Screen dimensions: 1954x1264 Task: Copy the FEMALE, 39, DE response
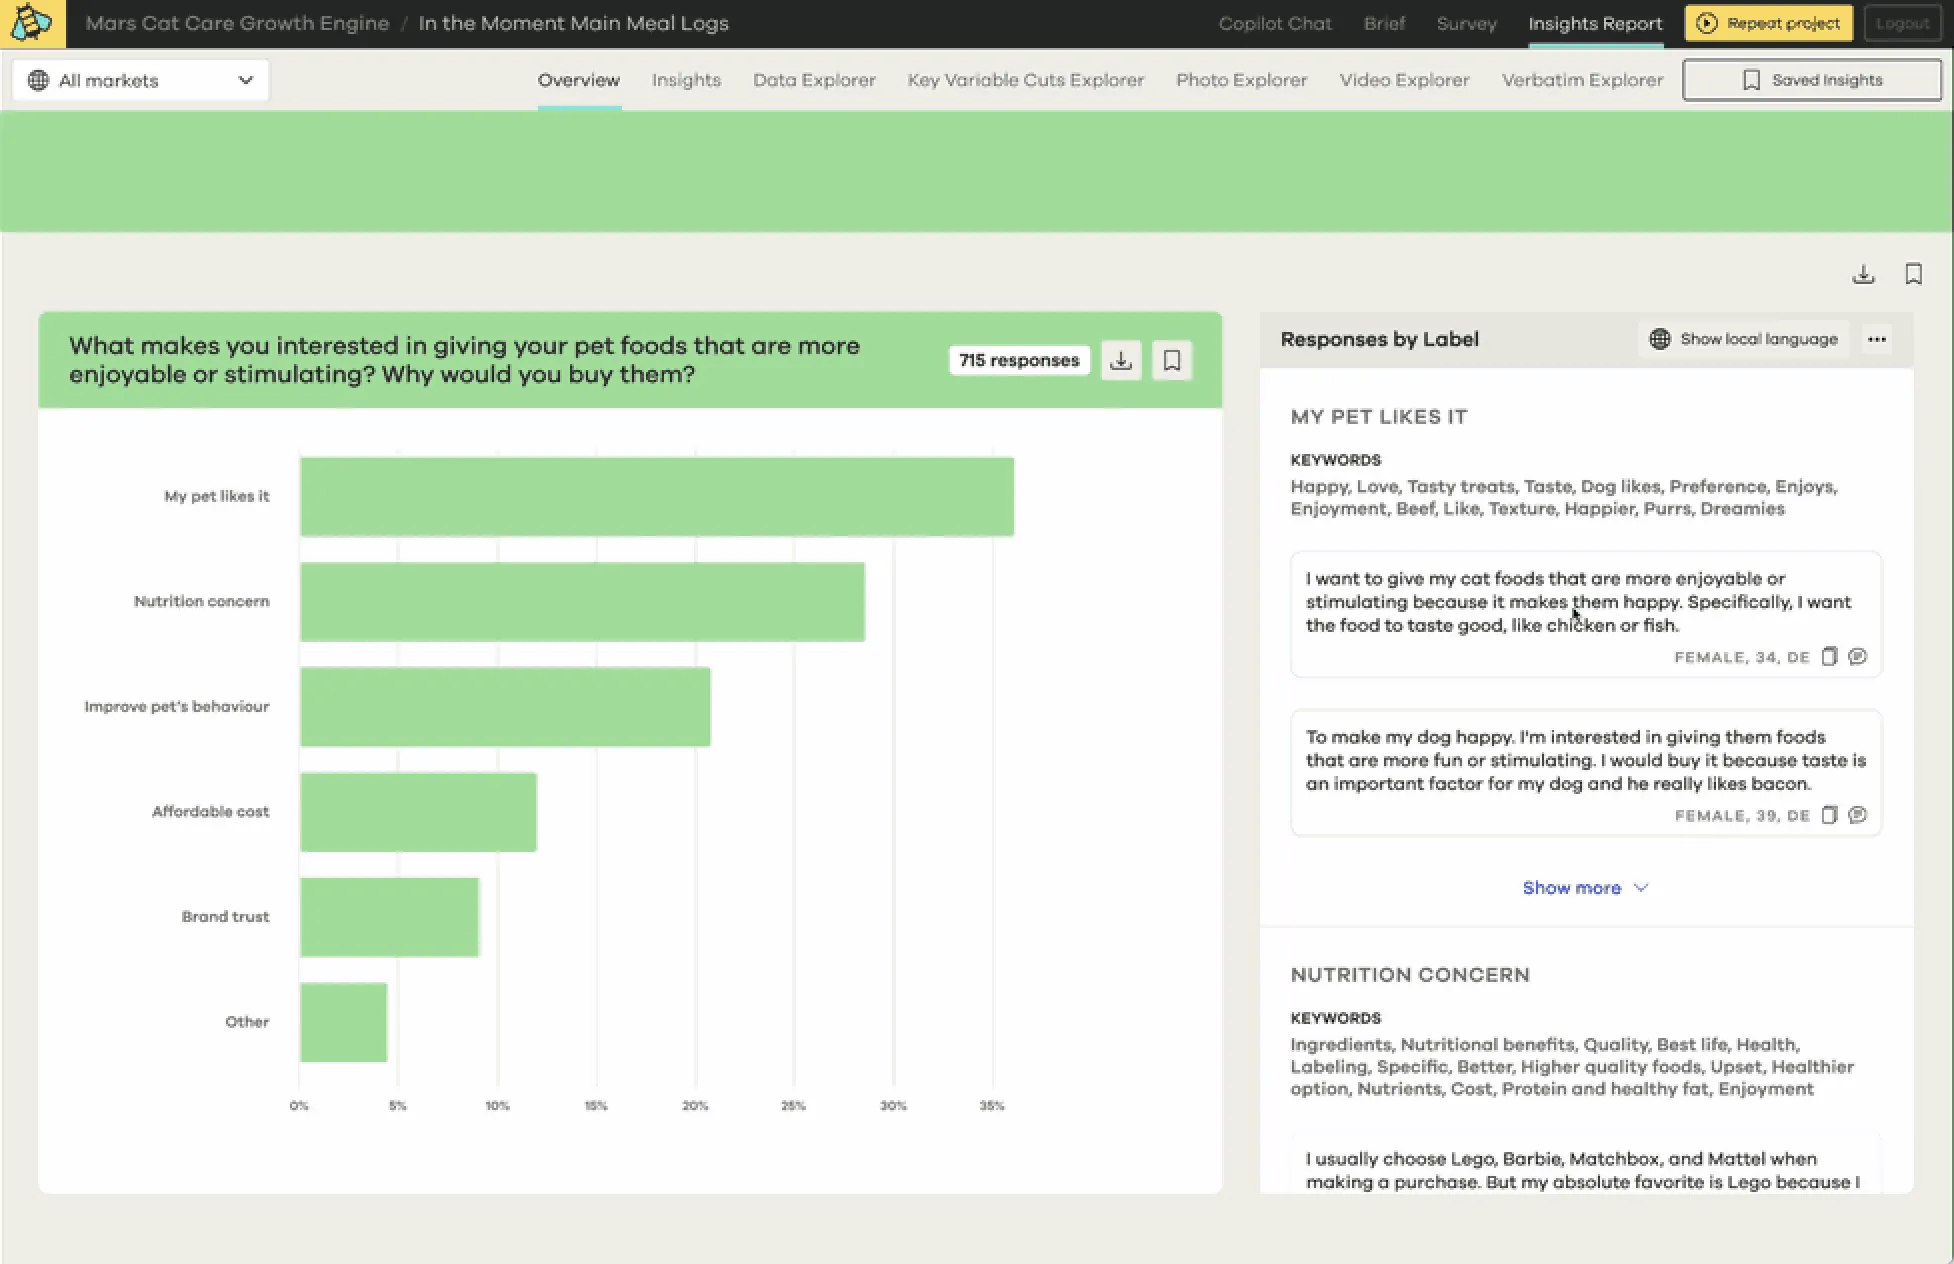pos(1829,815)
